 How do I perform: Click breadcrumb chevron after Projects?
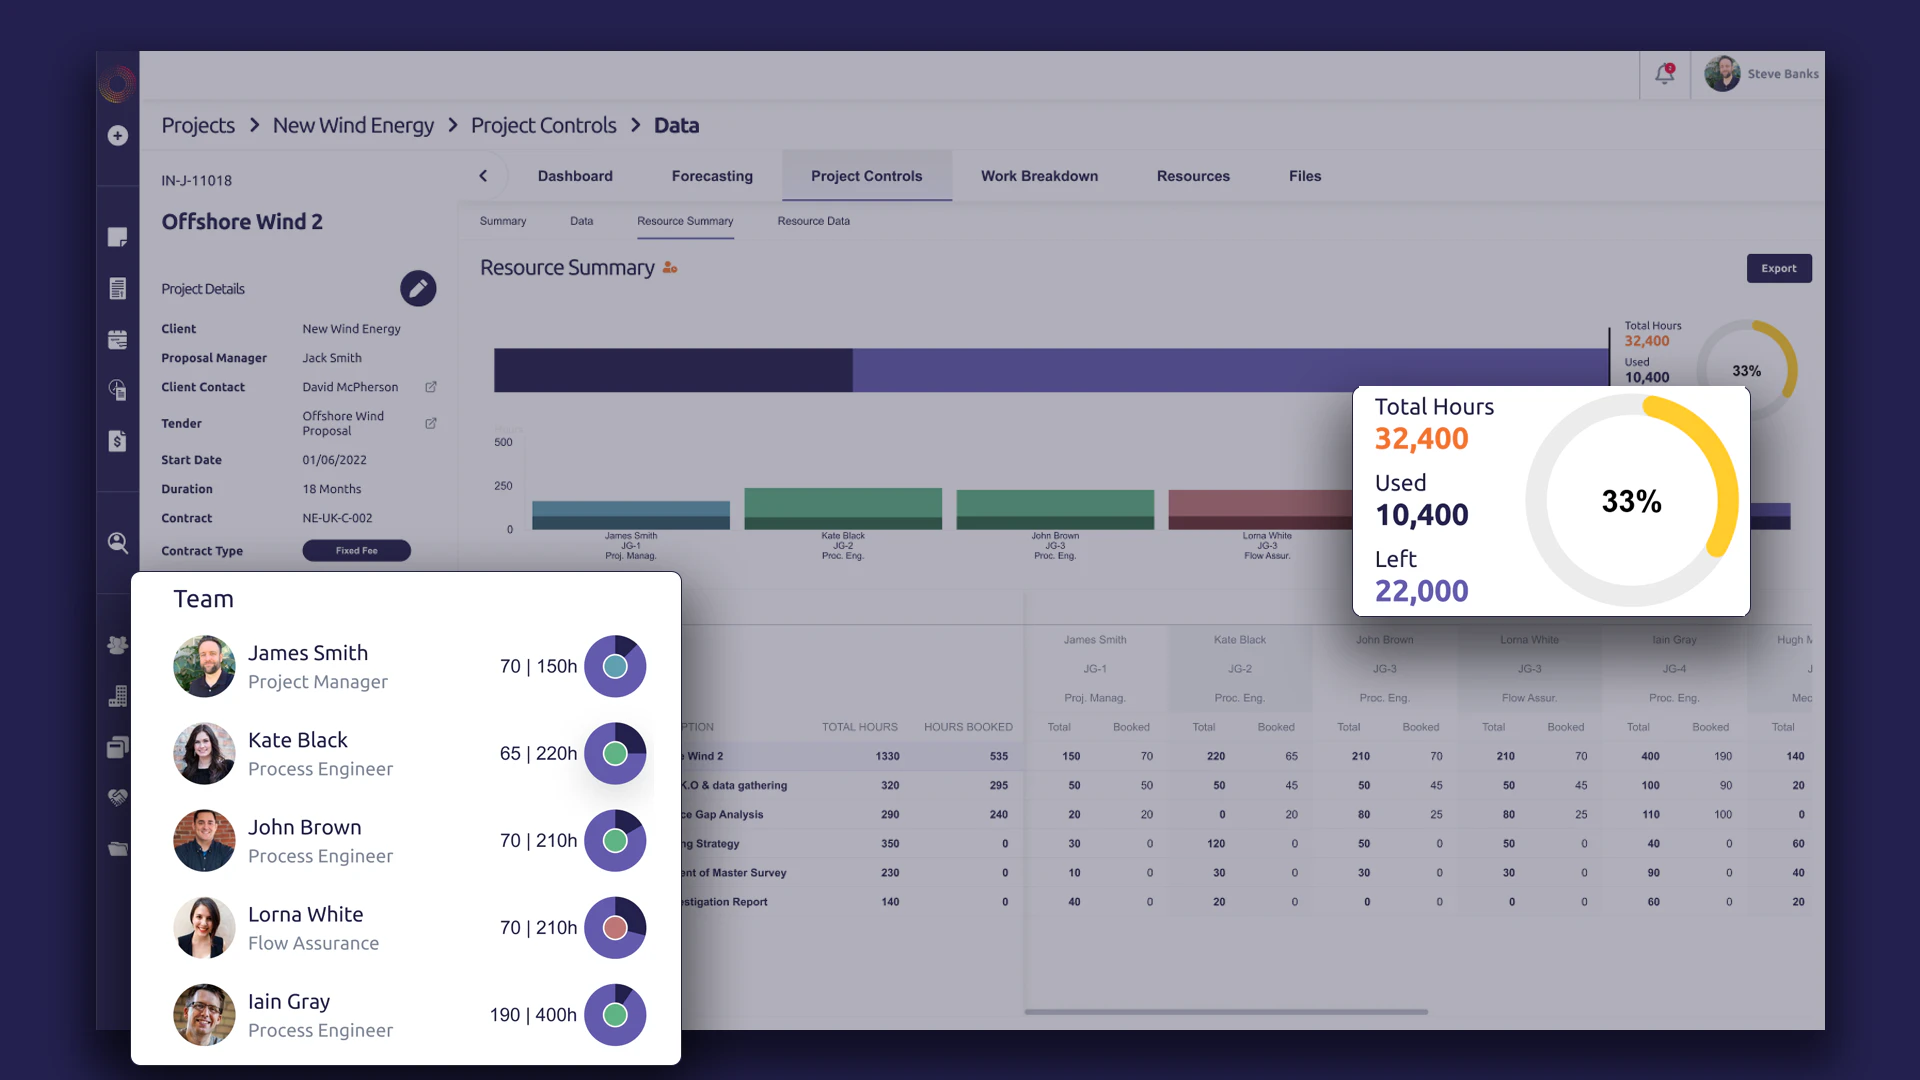(254, 125)
